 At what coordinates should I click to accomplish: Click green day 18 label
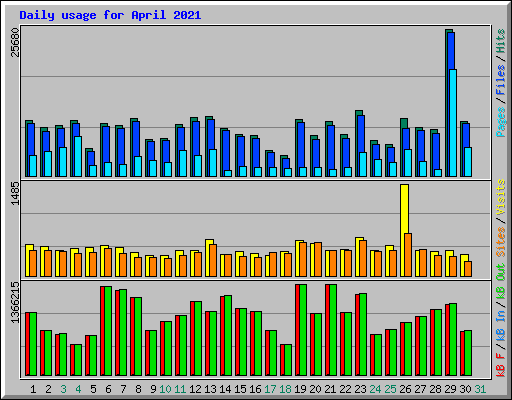285,389
